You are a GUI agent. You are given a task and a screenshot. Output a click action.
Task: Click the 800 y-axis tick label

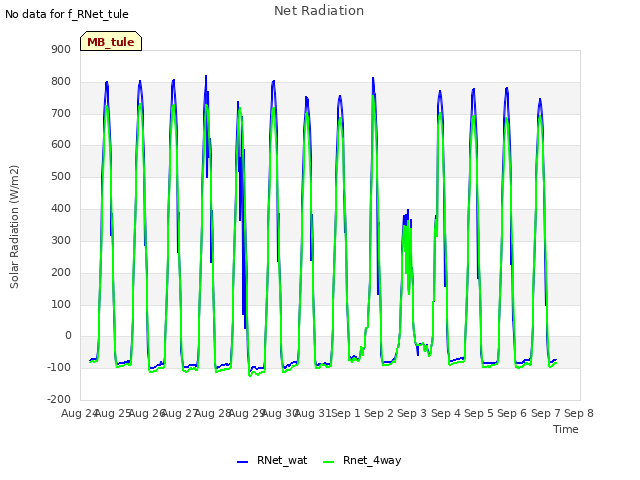[x=61, y=82]
